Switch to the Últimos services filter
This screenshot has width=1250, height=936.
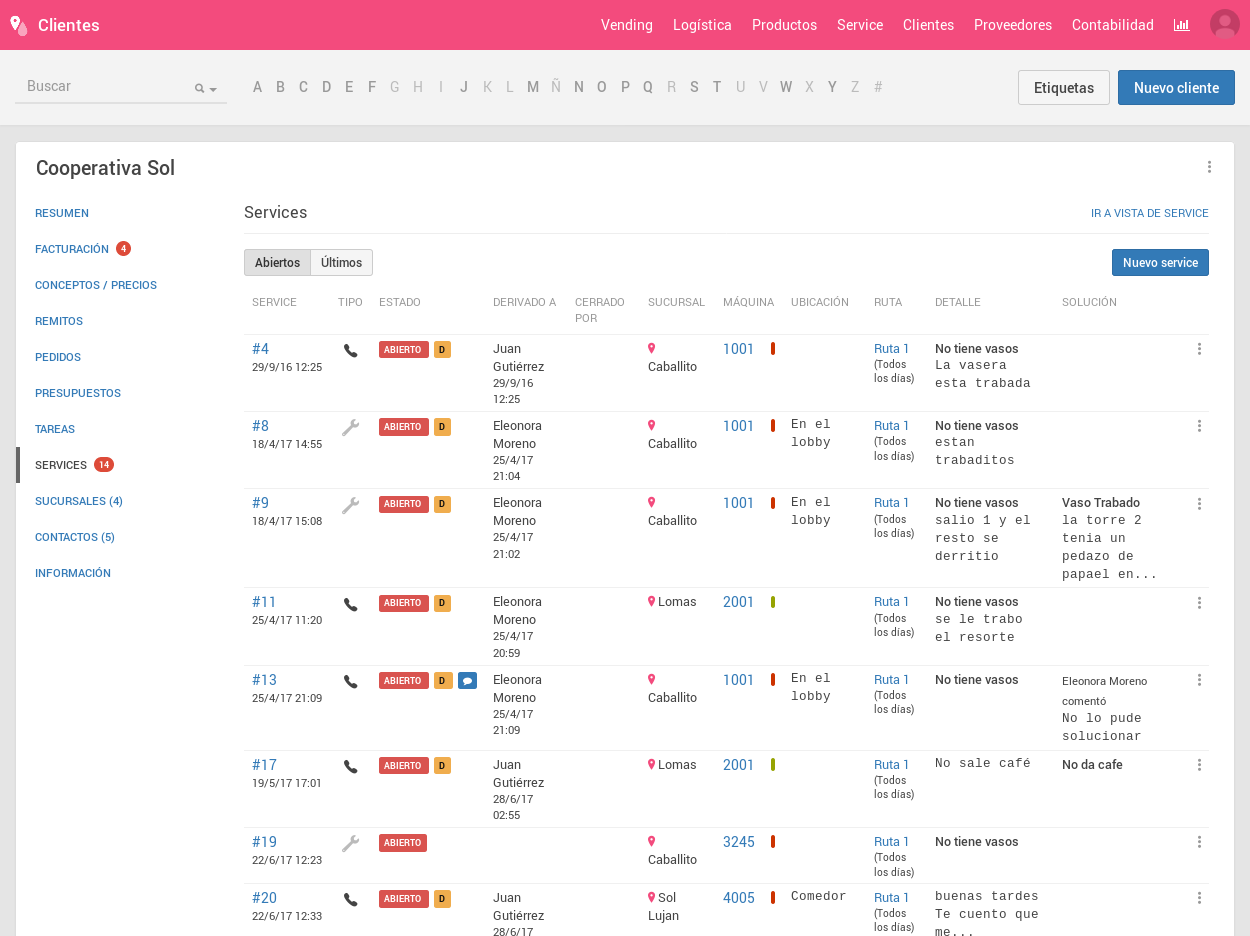click(341, 263)
